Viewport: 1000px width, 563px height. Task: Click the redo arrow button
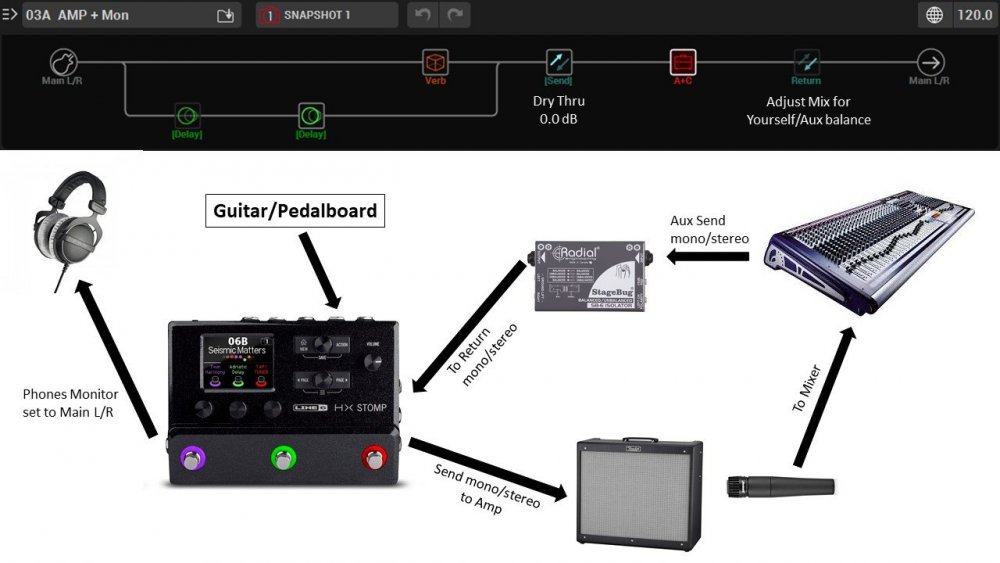click(x=455, y=15)
